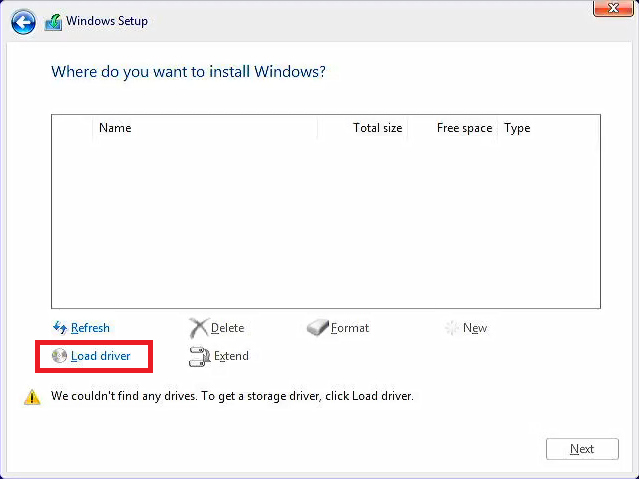Close the Windows Setup window

pos(613,8)
